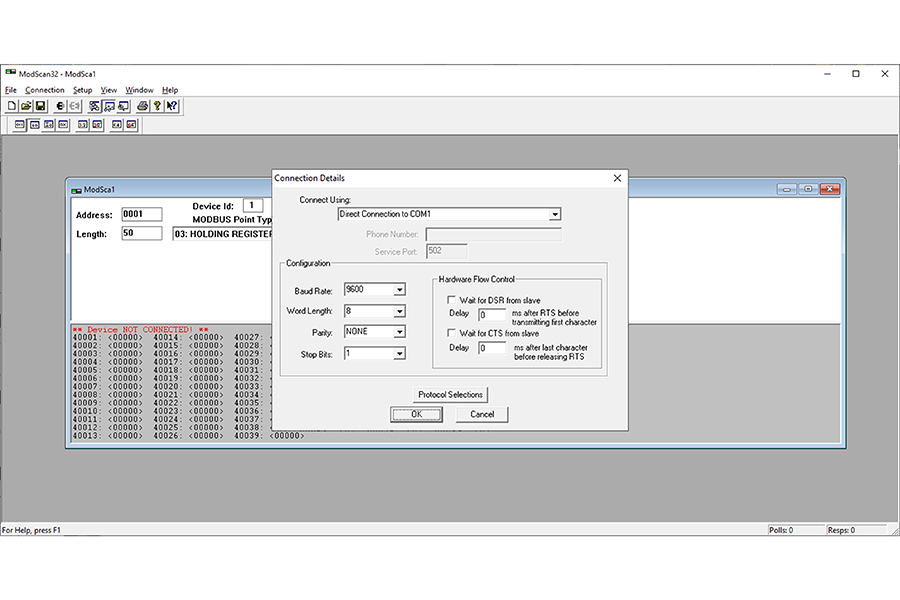Open the Parity dropdown
Screen dimensions: 900x600
point(399,332)
